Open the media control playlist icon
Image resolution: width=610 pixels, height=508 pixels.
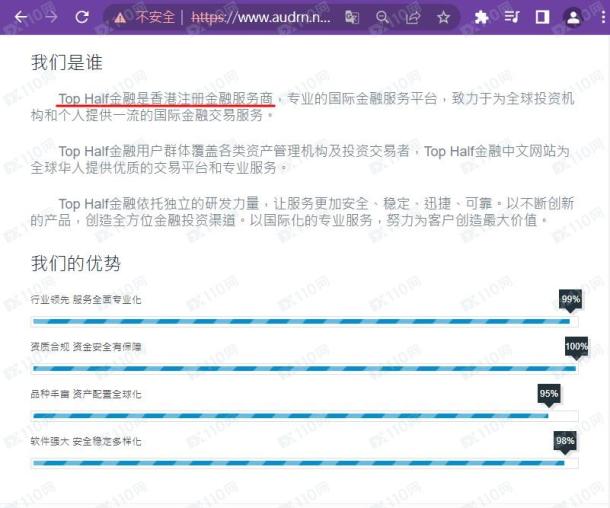tap(512, 17)
